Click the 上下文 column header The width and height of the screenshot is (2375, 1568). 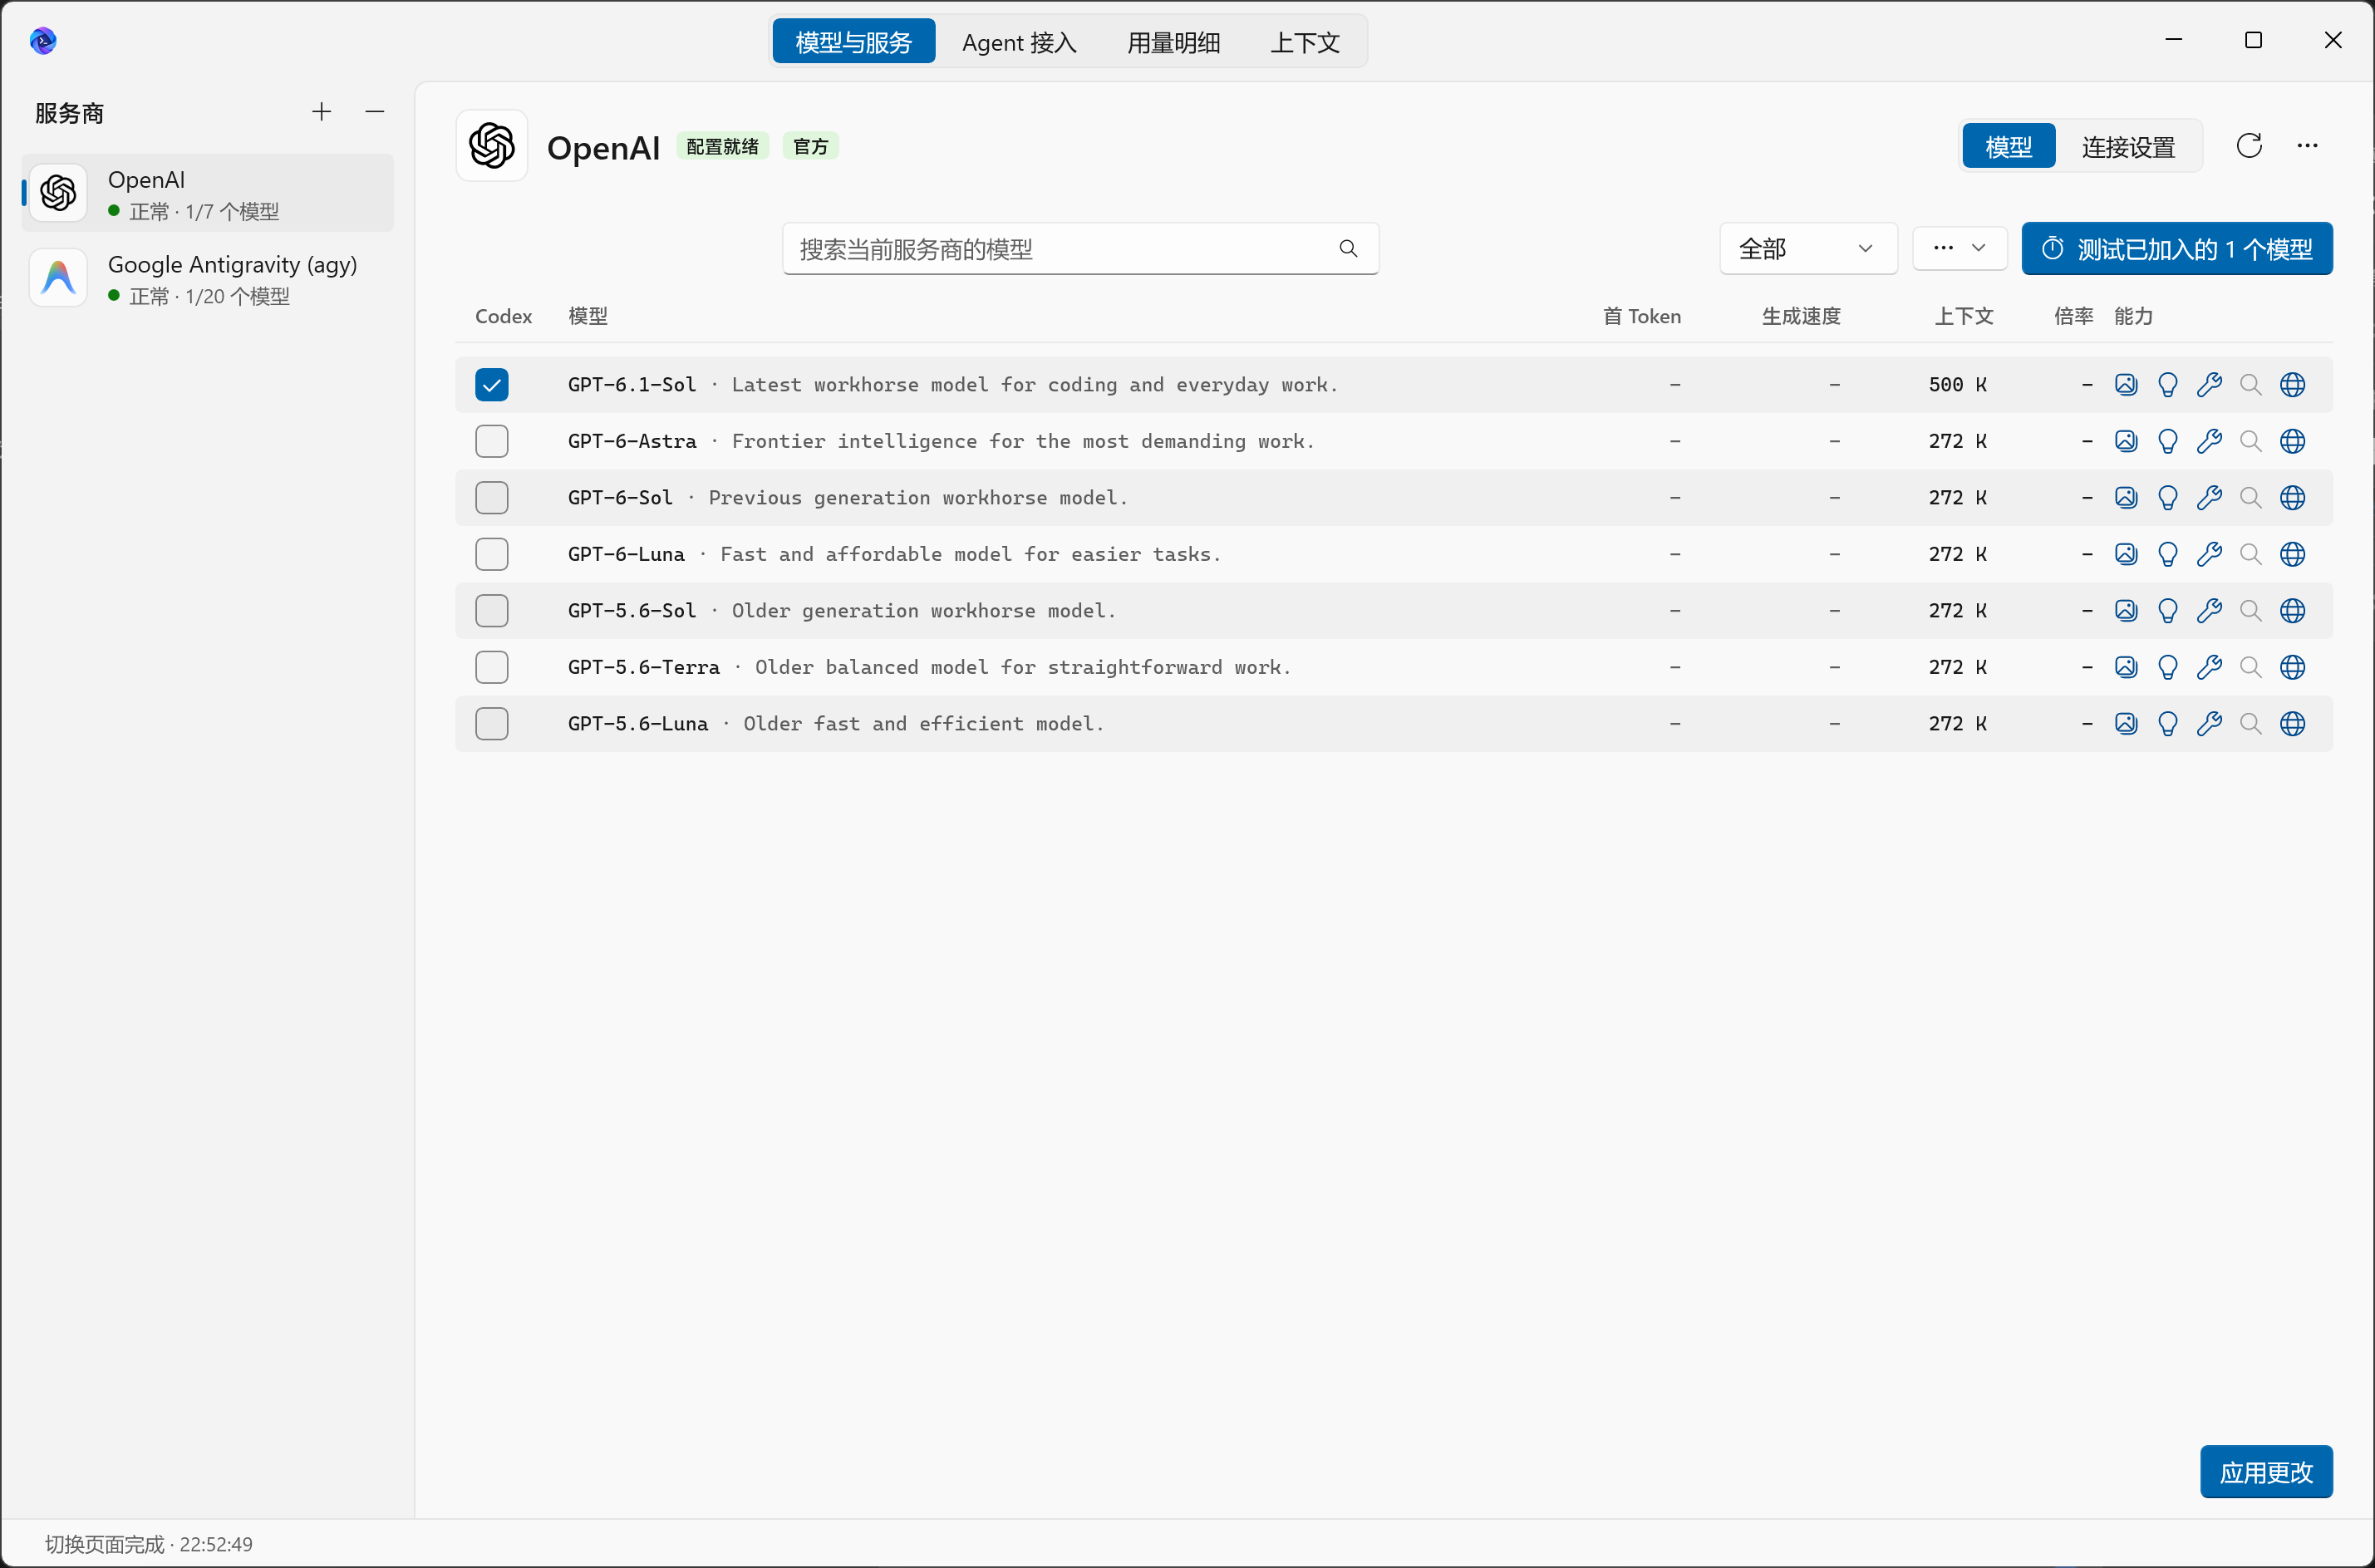coord(1964,316)
